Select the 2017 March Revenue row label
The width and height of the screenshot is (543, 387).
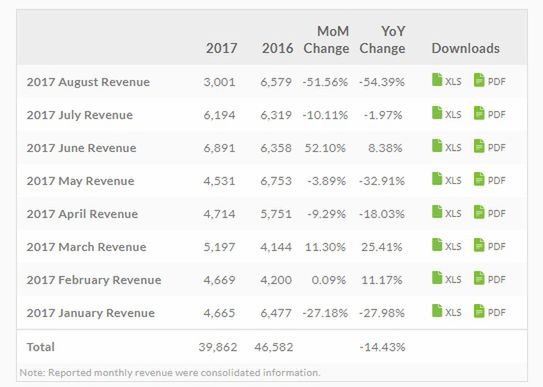[x=87, y=247]
